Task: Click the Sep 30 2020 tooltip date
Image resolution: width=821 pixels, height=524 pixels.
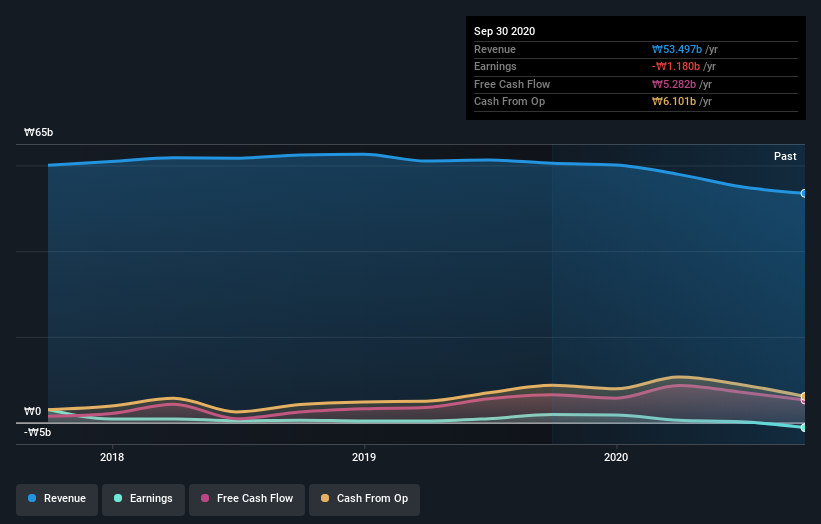Action: (x=504, y=31)
